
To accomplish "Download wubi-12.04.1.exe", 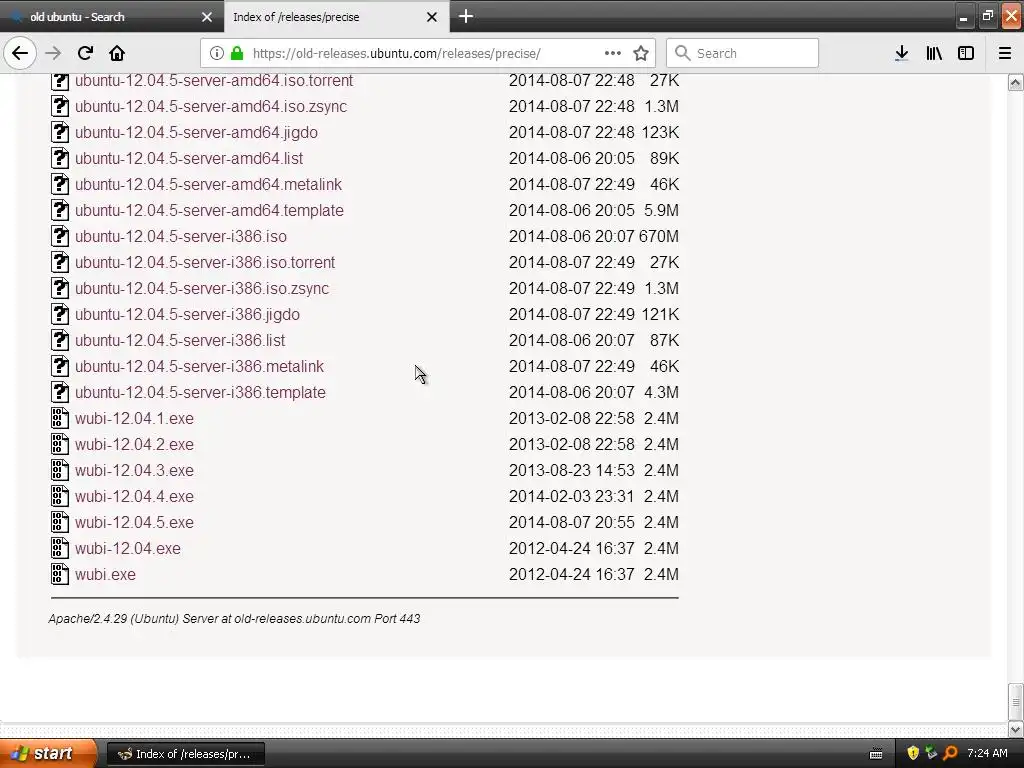I will [x=134, y=419].
